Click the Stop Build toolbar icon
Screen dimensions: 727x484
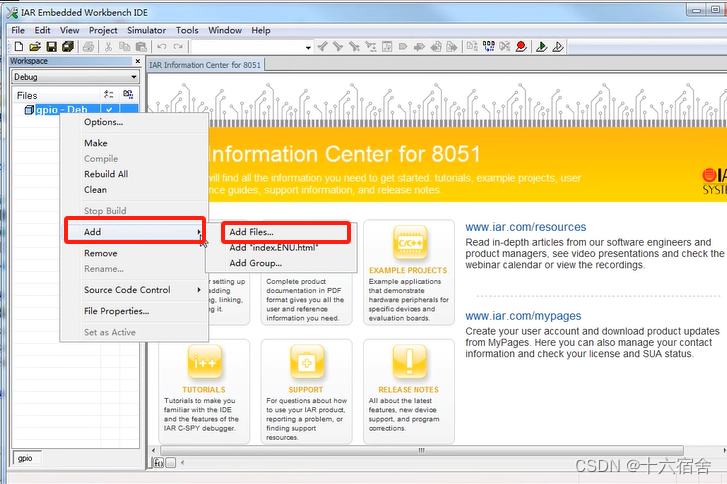point(504,46)
